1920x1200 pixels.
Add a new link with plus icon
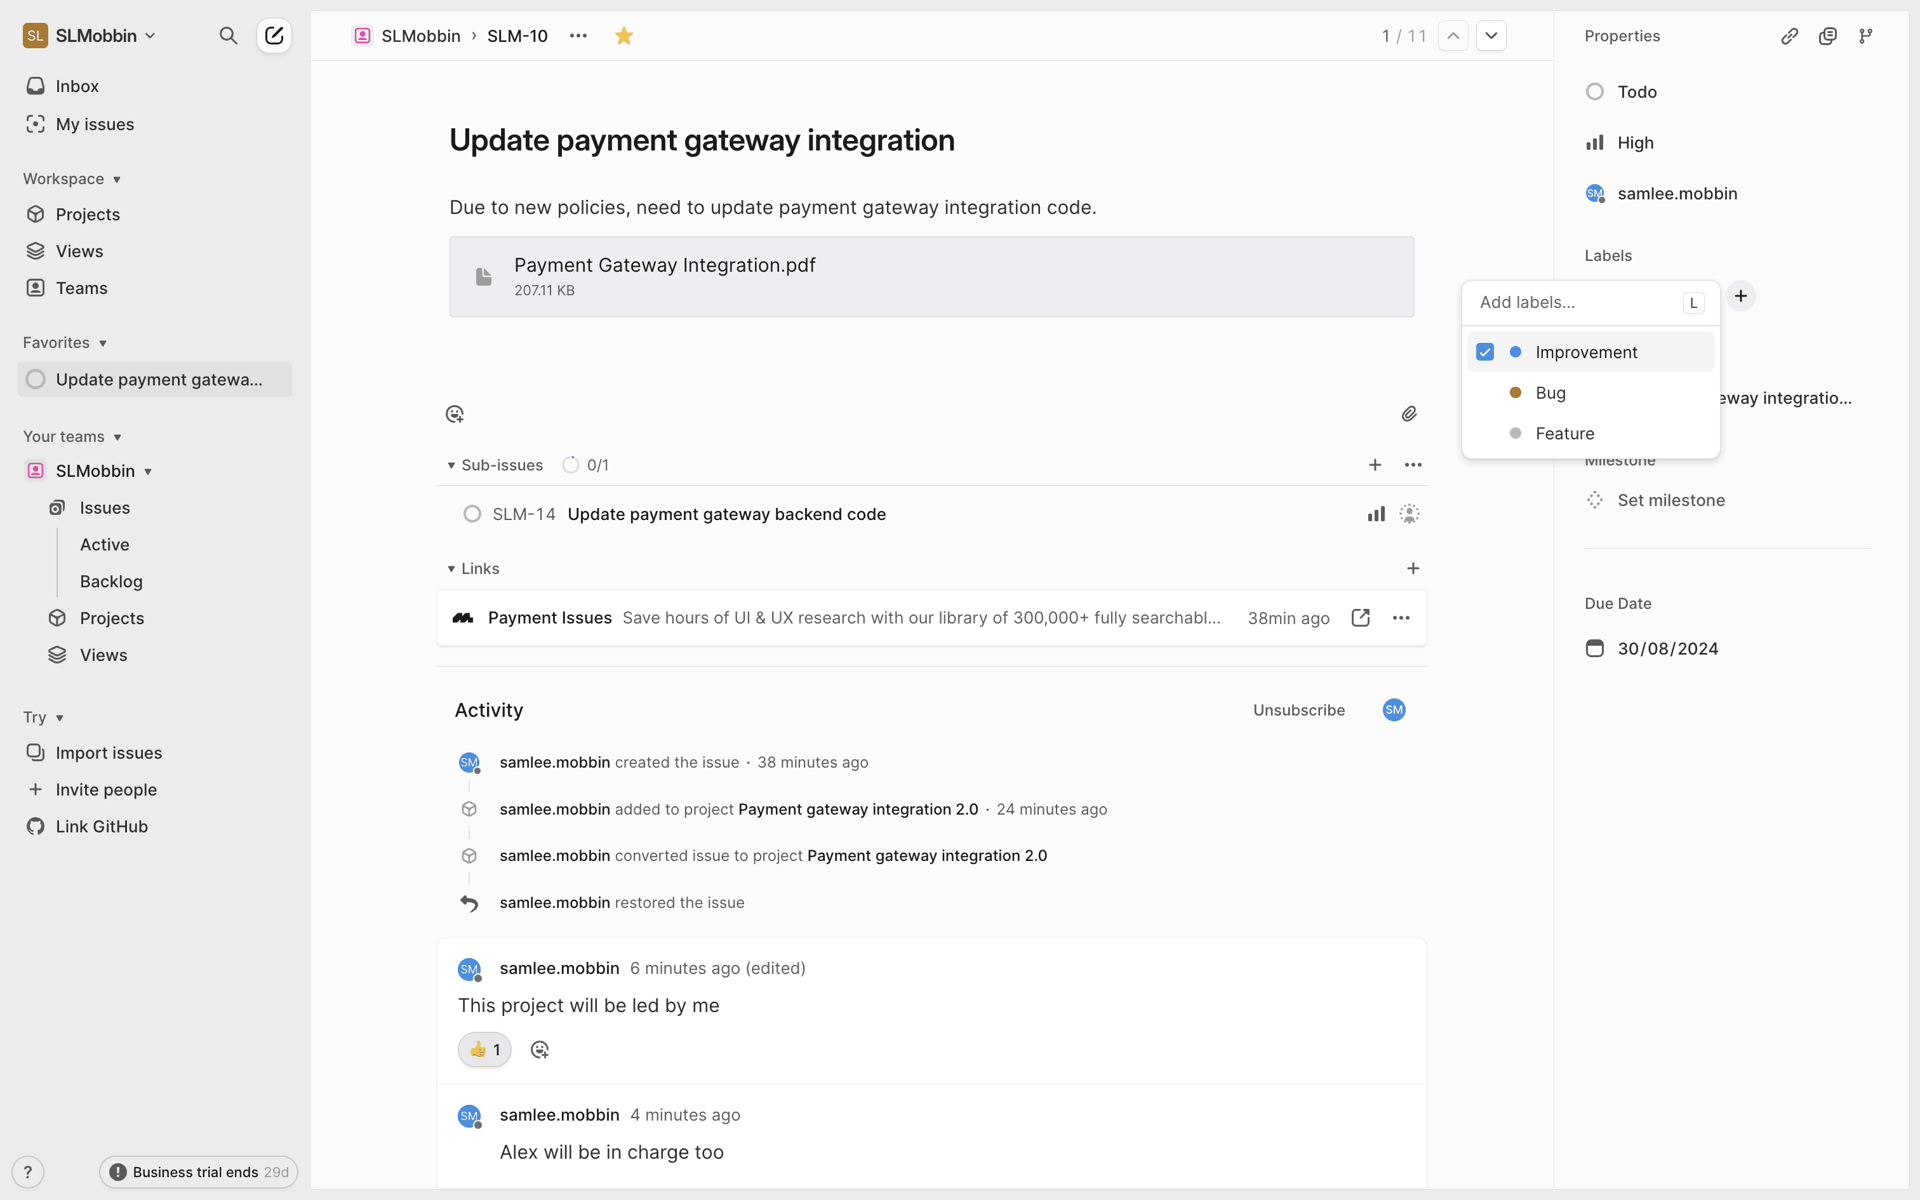point(1413,568)
